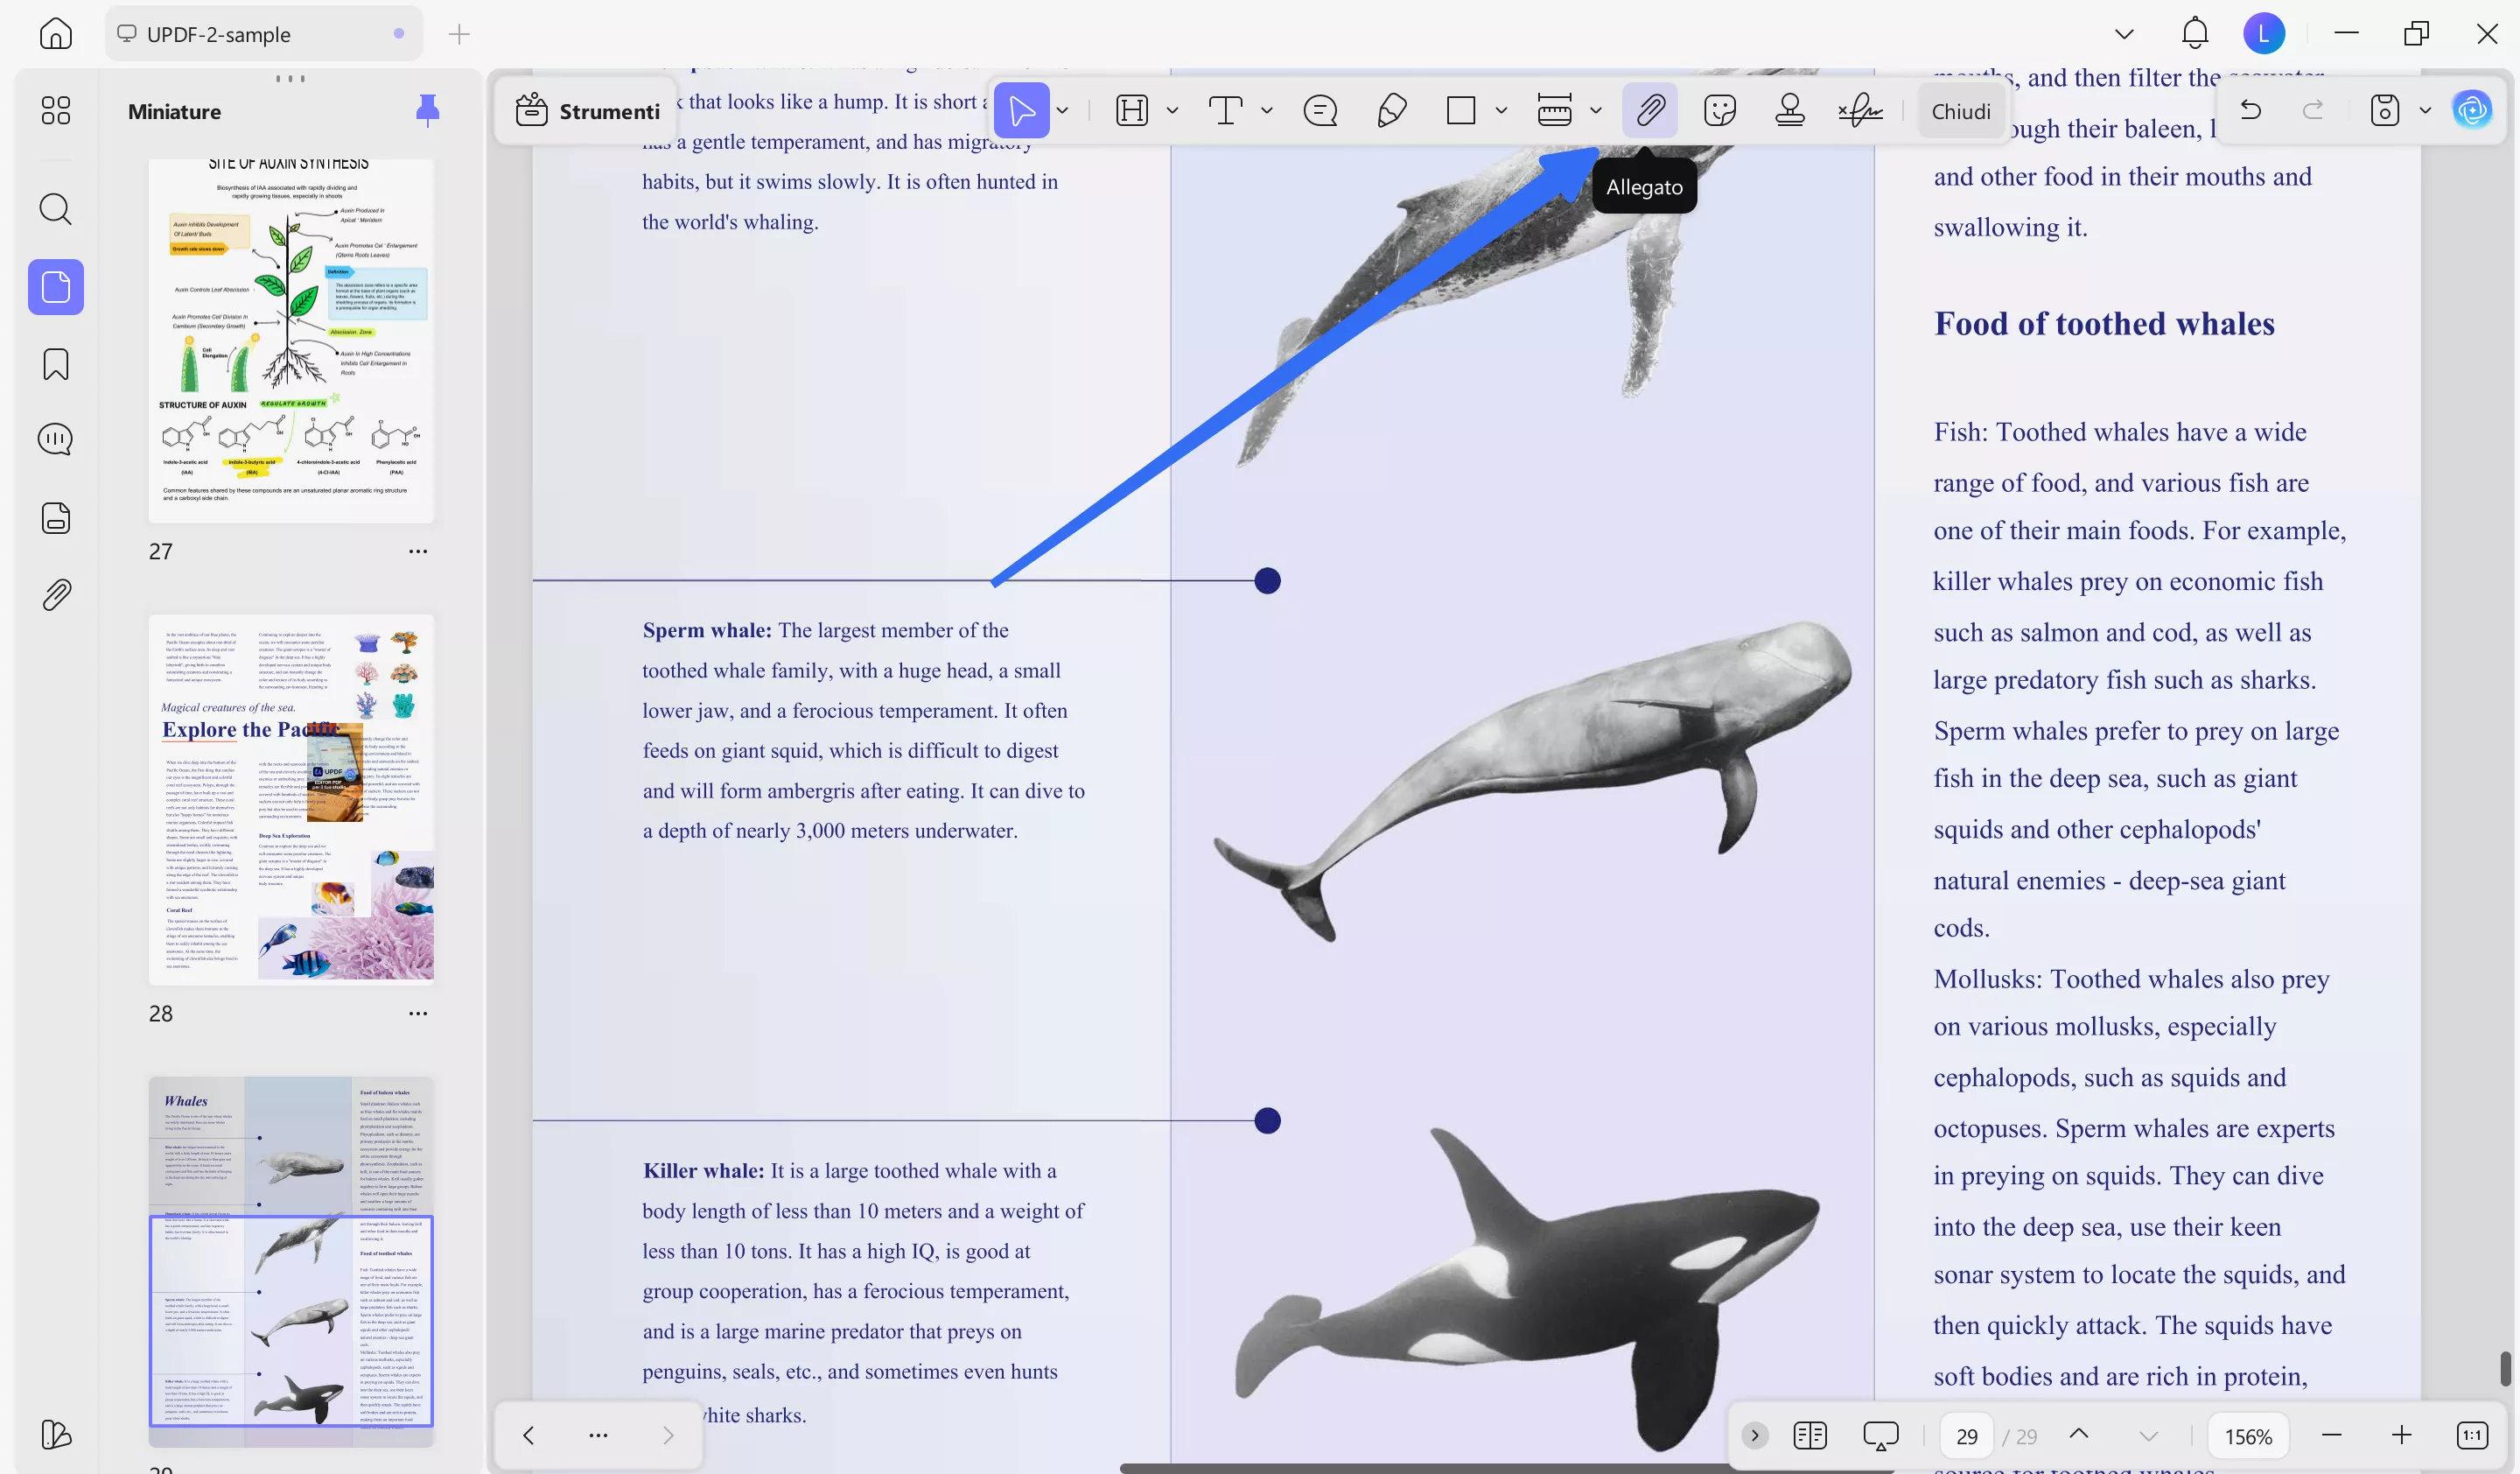Viewport: 2520px width, 1474px height.
Task: Choose the stamp tool
Action: tap(1789, 110)
